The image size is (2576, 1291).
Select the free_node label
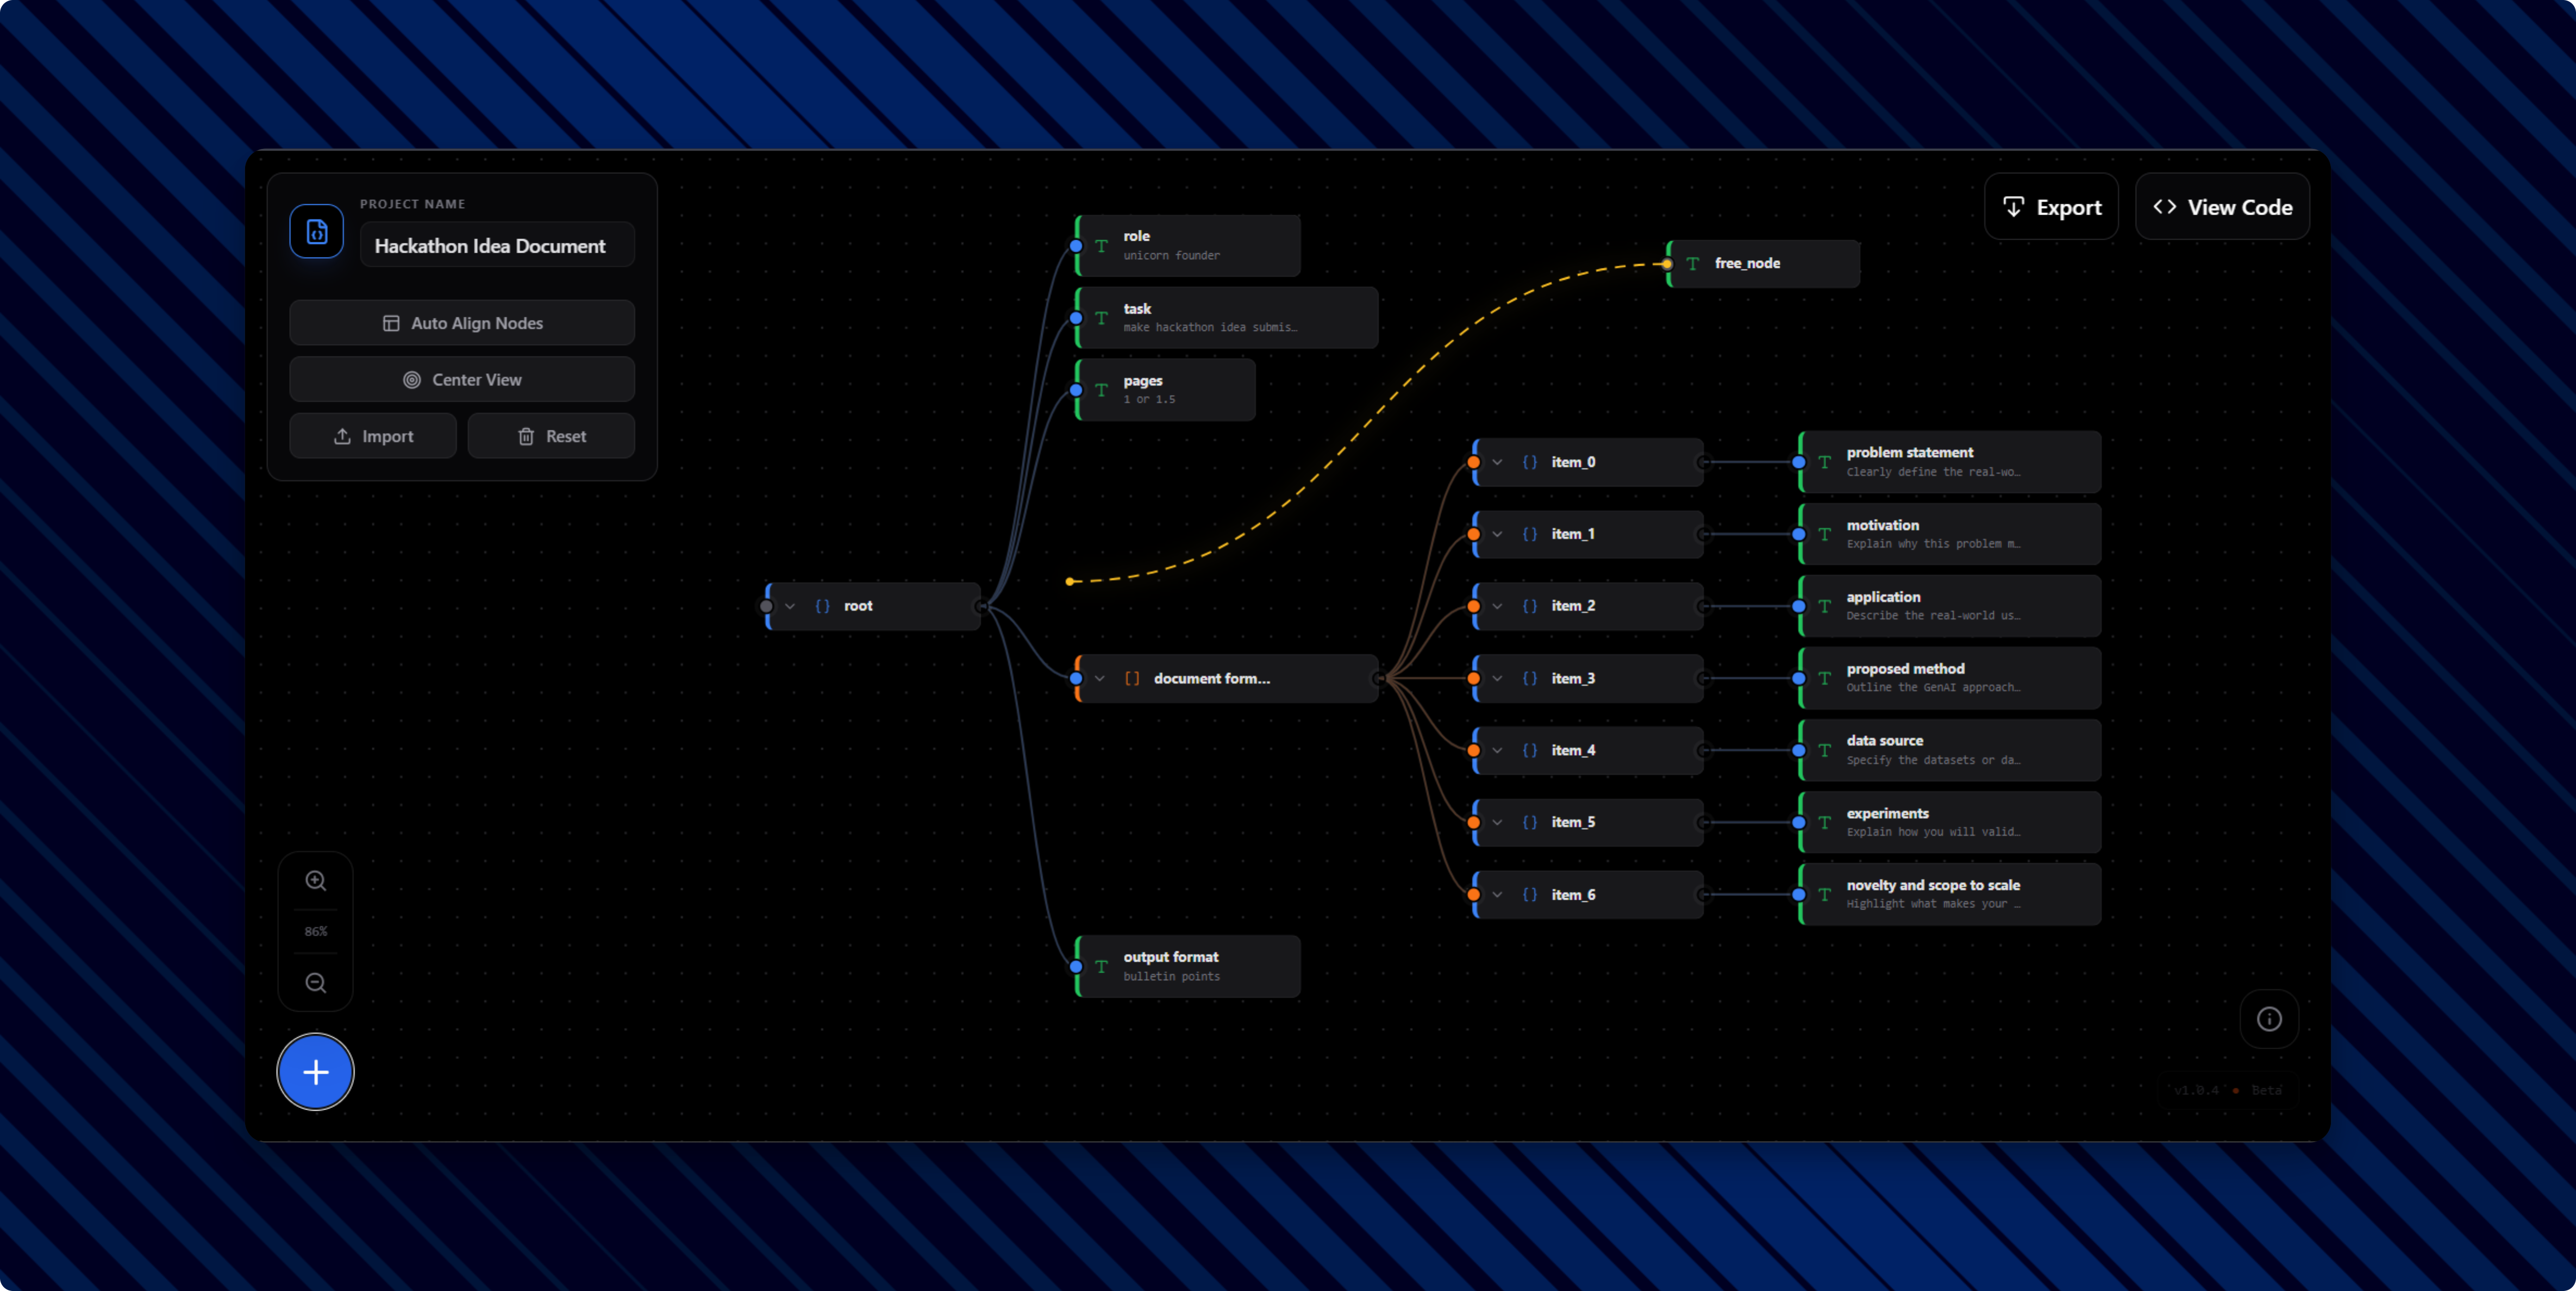point(1747,263)
